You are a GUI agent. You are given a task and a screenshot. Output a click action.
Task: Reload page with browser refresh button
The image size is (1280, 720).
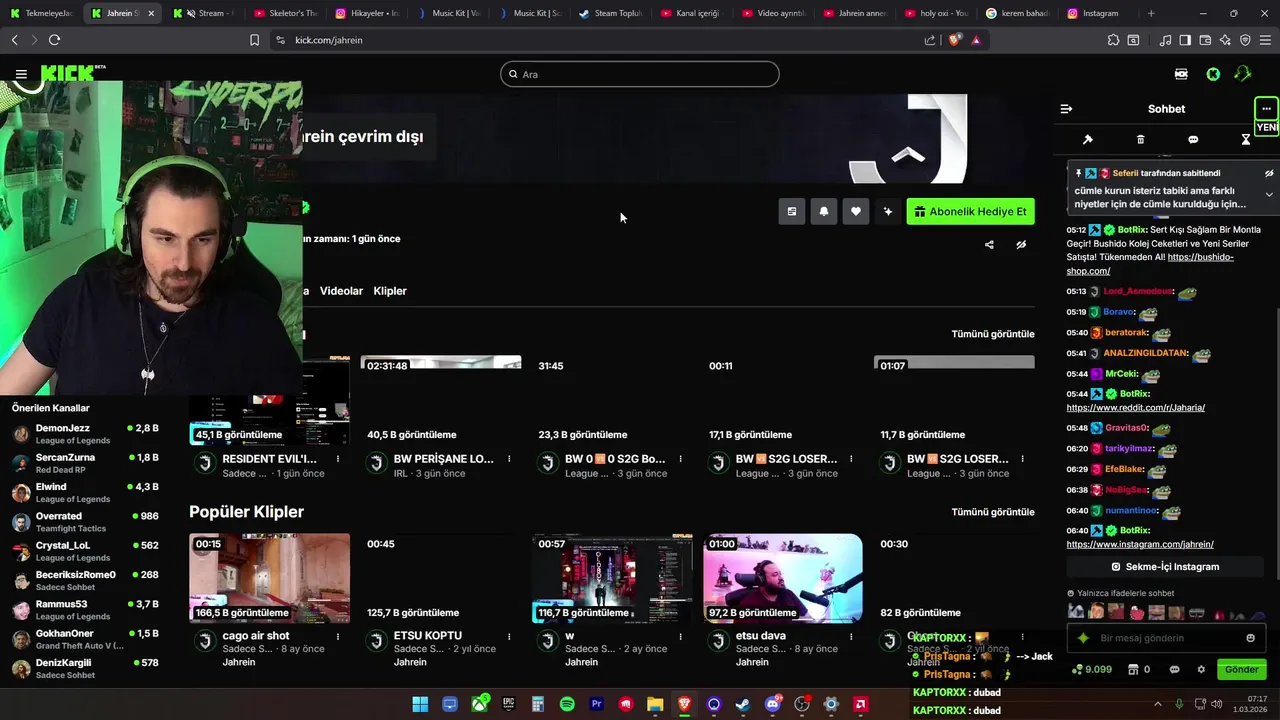pyautogui.click(x=54, y=40)
